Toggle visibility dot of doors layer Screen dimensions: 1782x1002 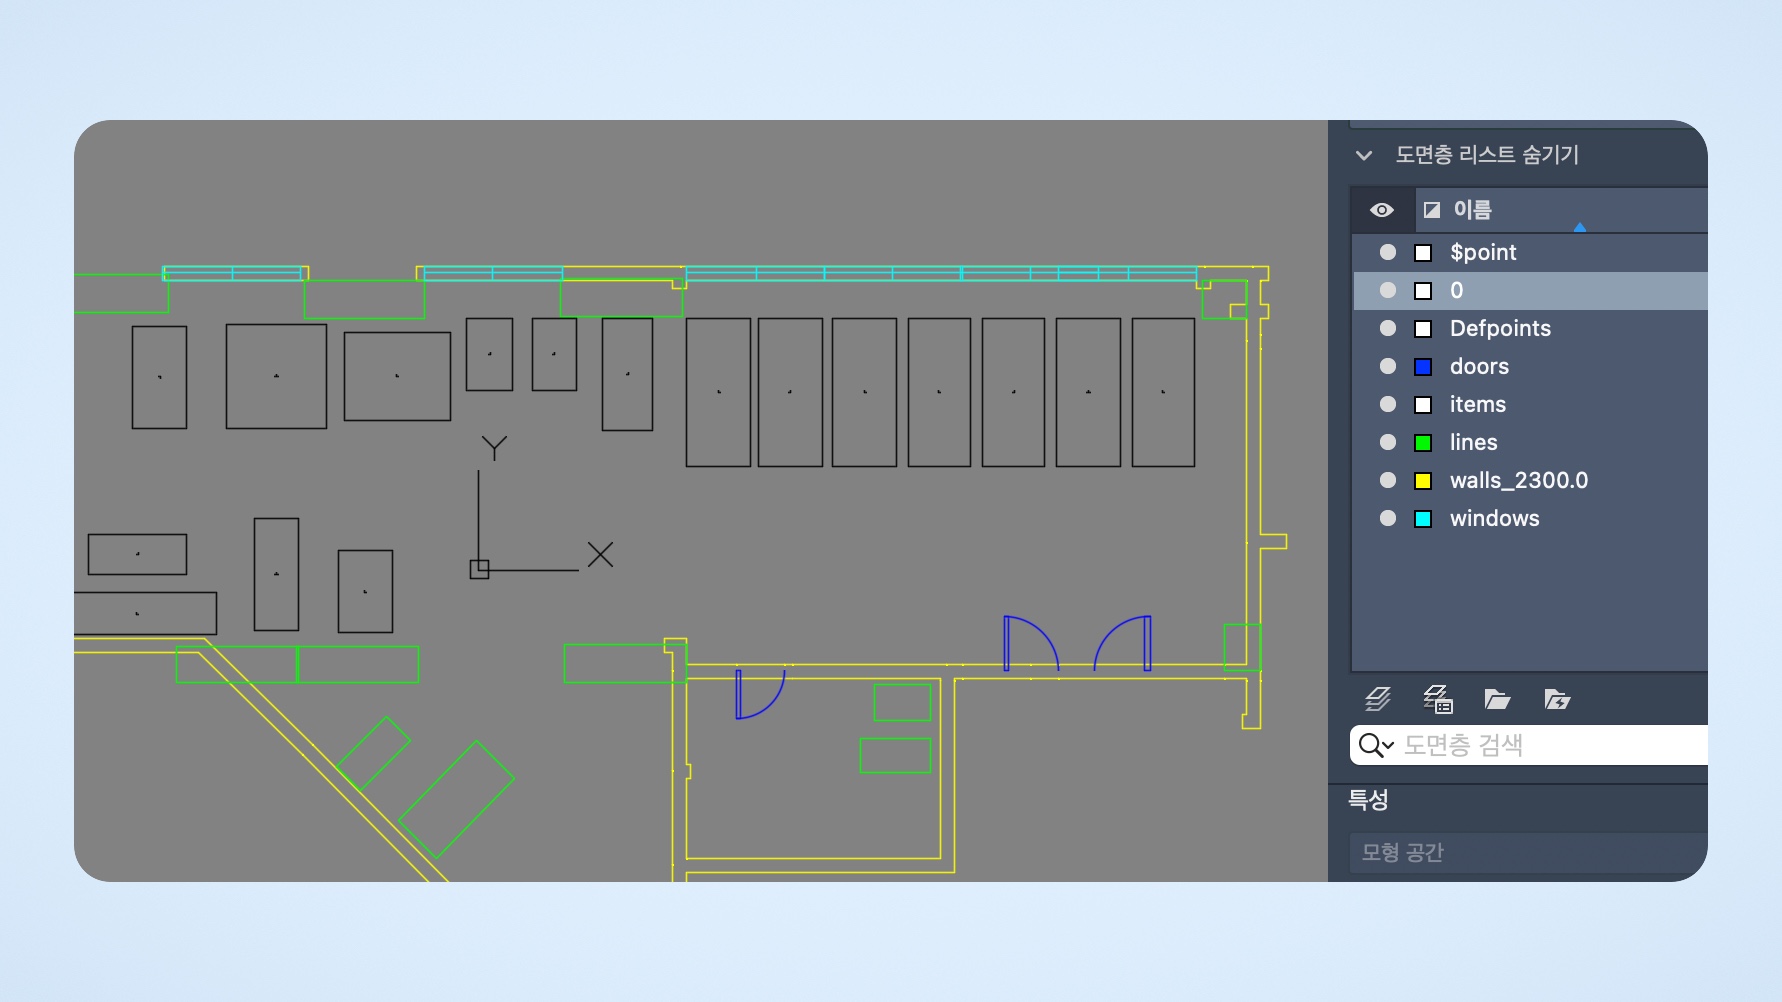tap(1388, 366)
